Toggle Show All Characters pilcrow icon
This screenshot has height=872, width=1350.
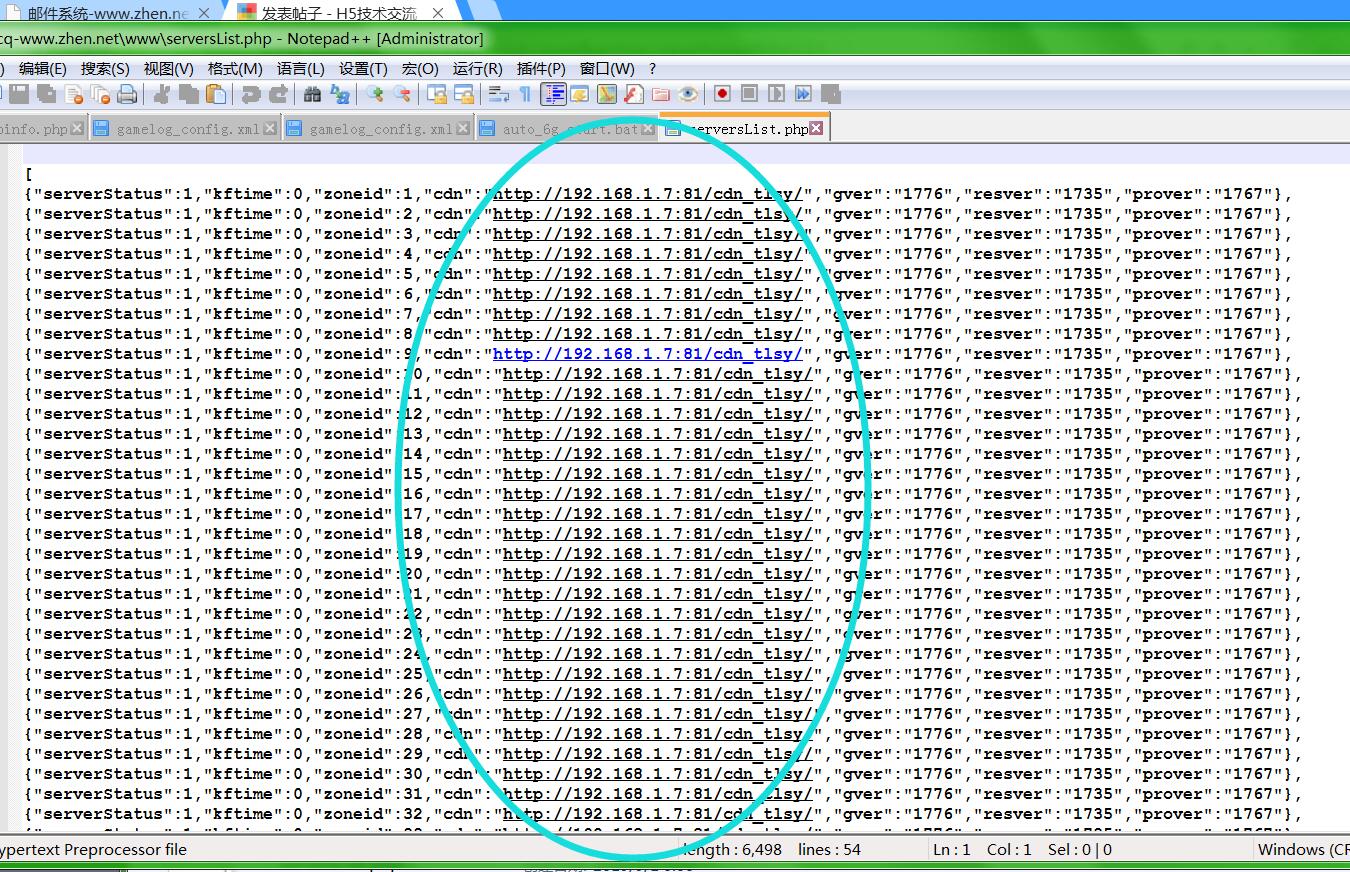click(x=524, y=94)
